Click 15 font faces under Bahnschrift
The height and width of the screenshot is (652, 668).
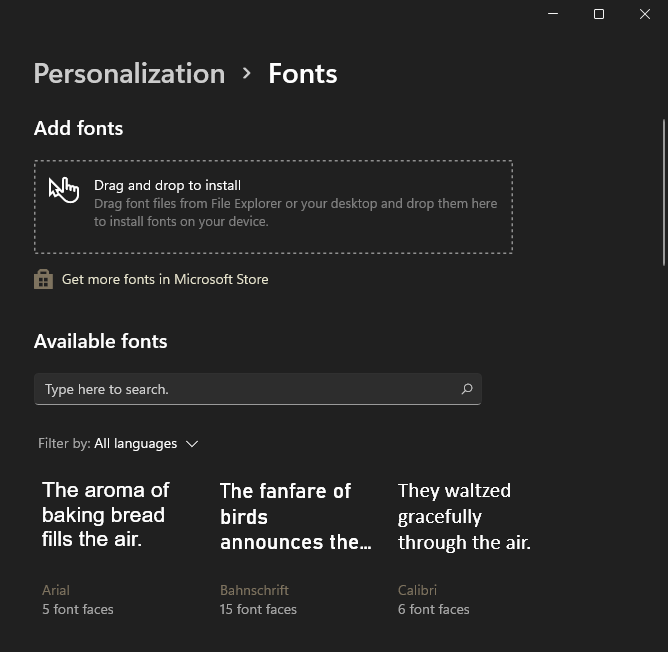[x=258, y=609]
